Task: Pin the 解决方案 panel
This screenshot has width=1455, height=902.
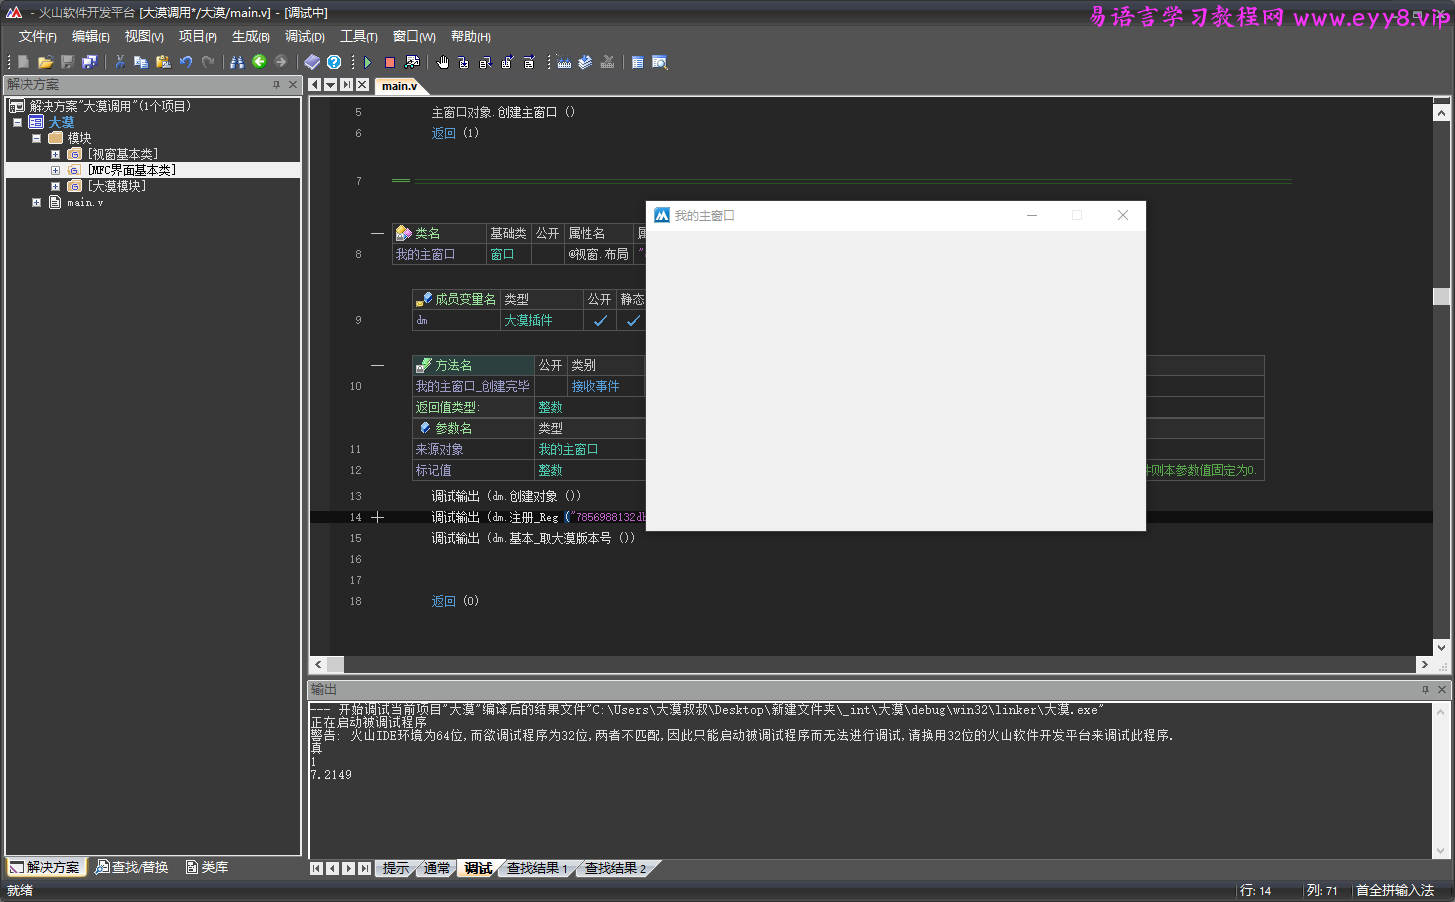Action: click(277, 85)
